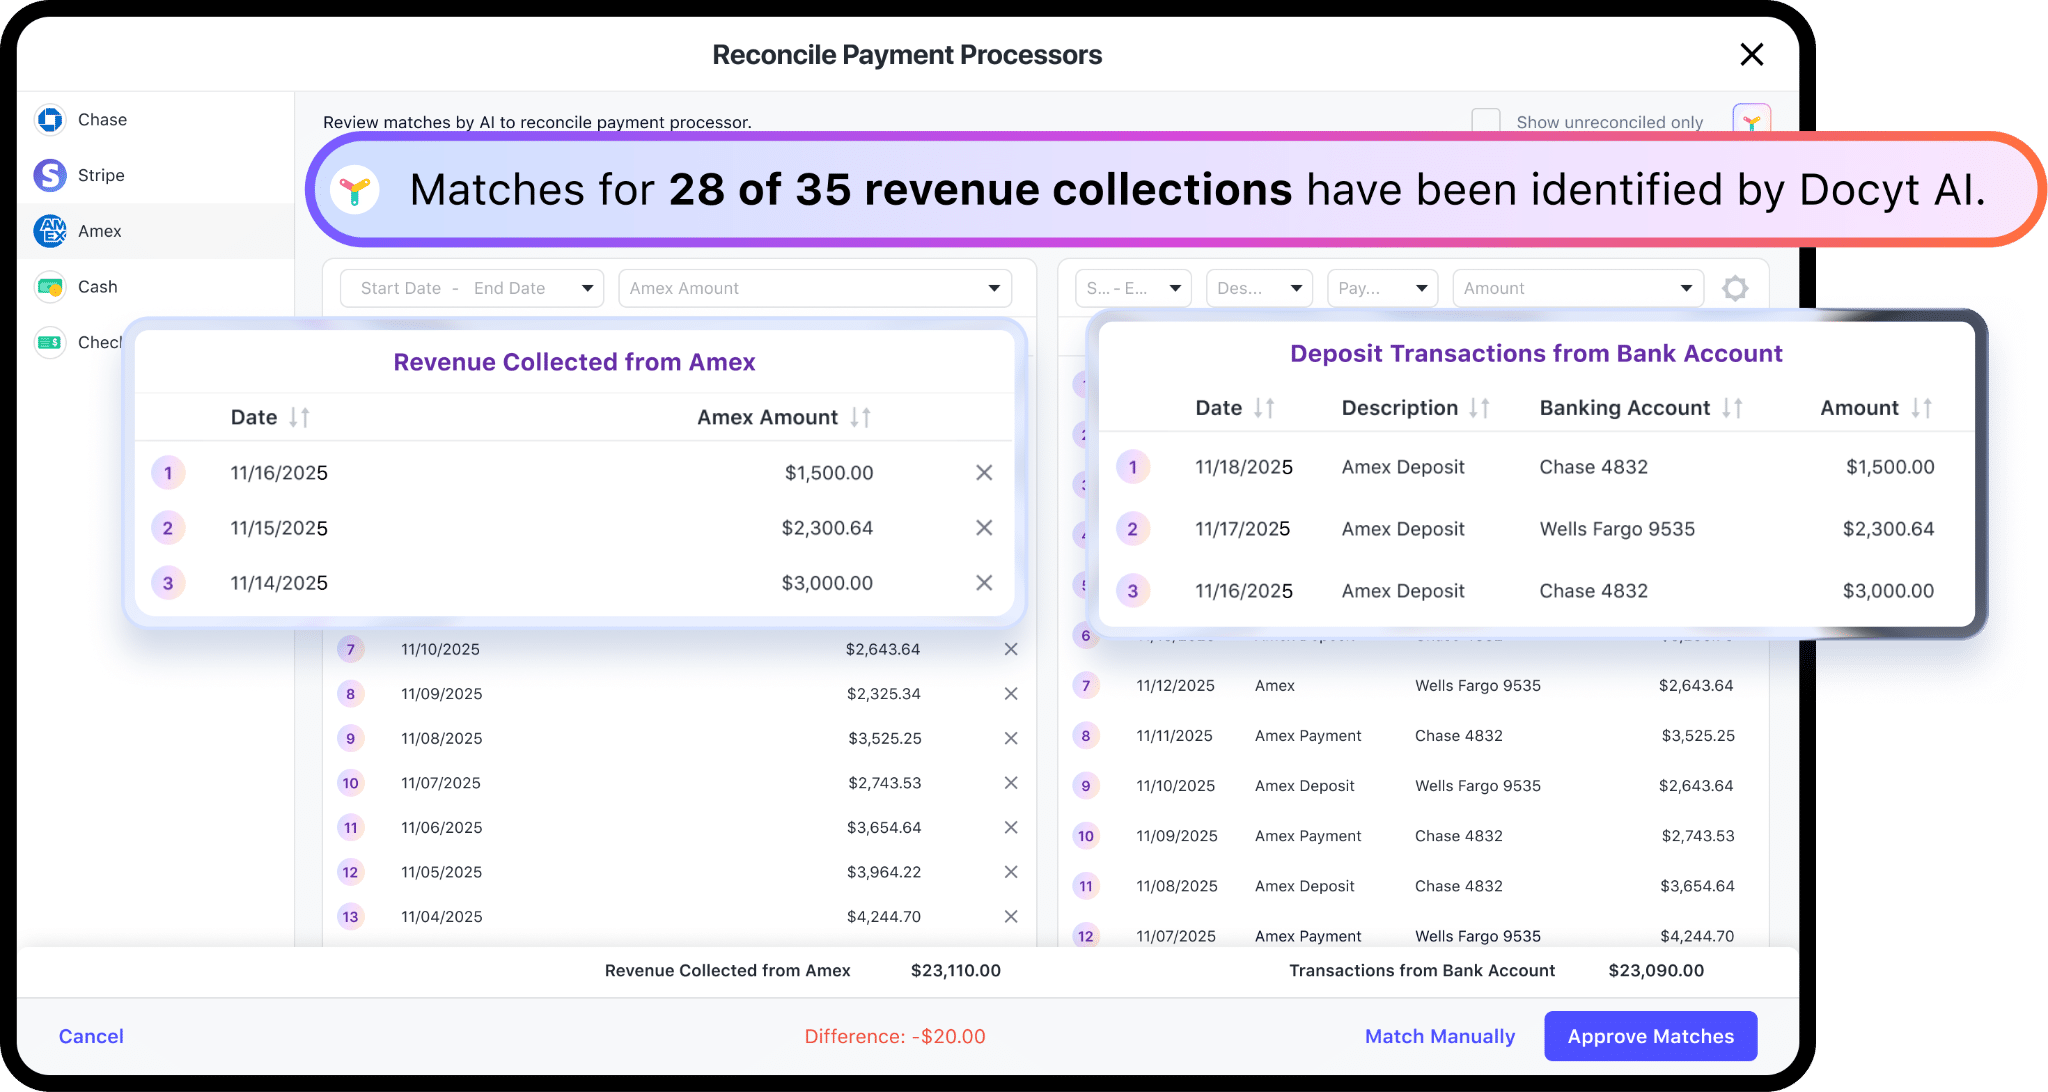The height and width of the screenshot is (1092, 2048).
Task: Select Amex in the processor sidebar
Action: tap(156, 231)
